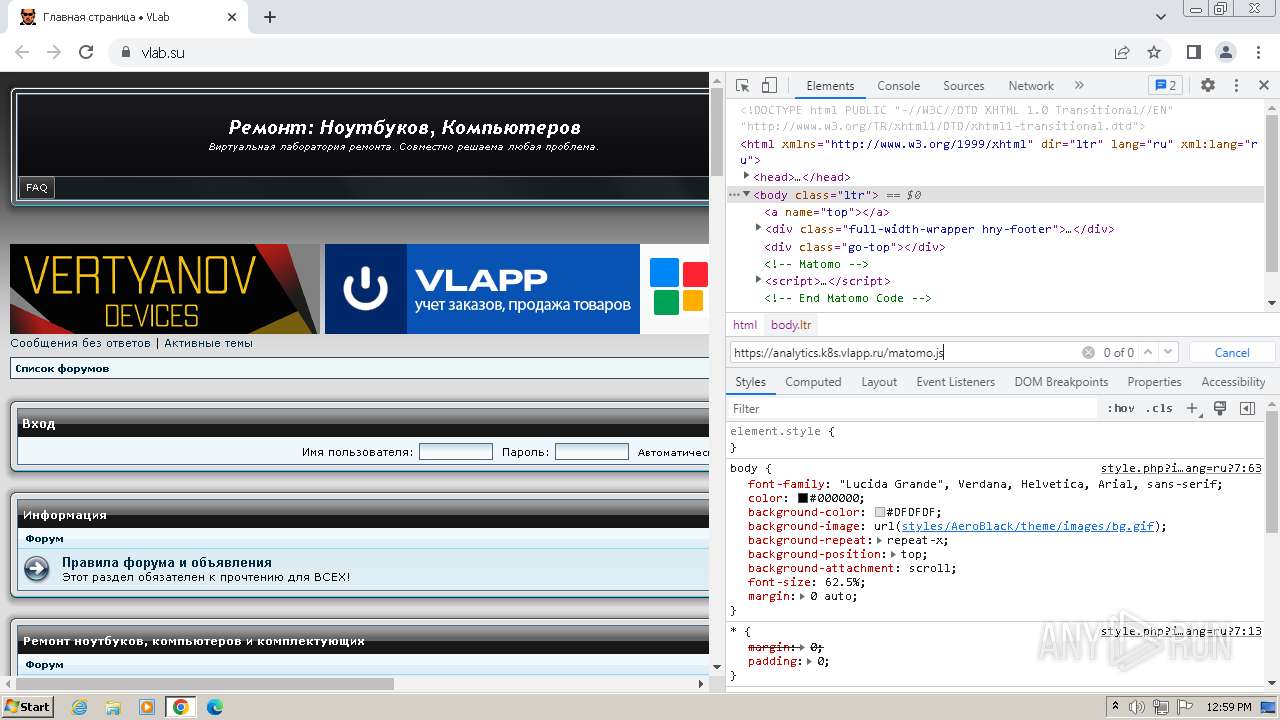Expand background-position shorthand triangle
Viewport: 1280px width, 720px height.
(x=893, y=554)
